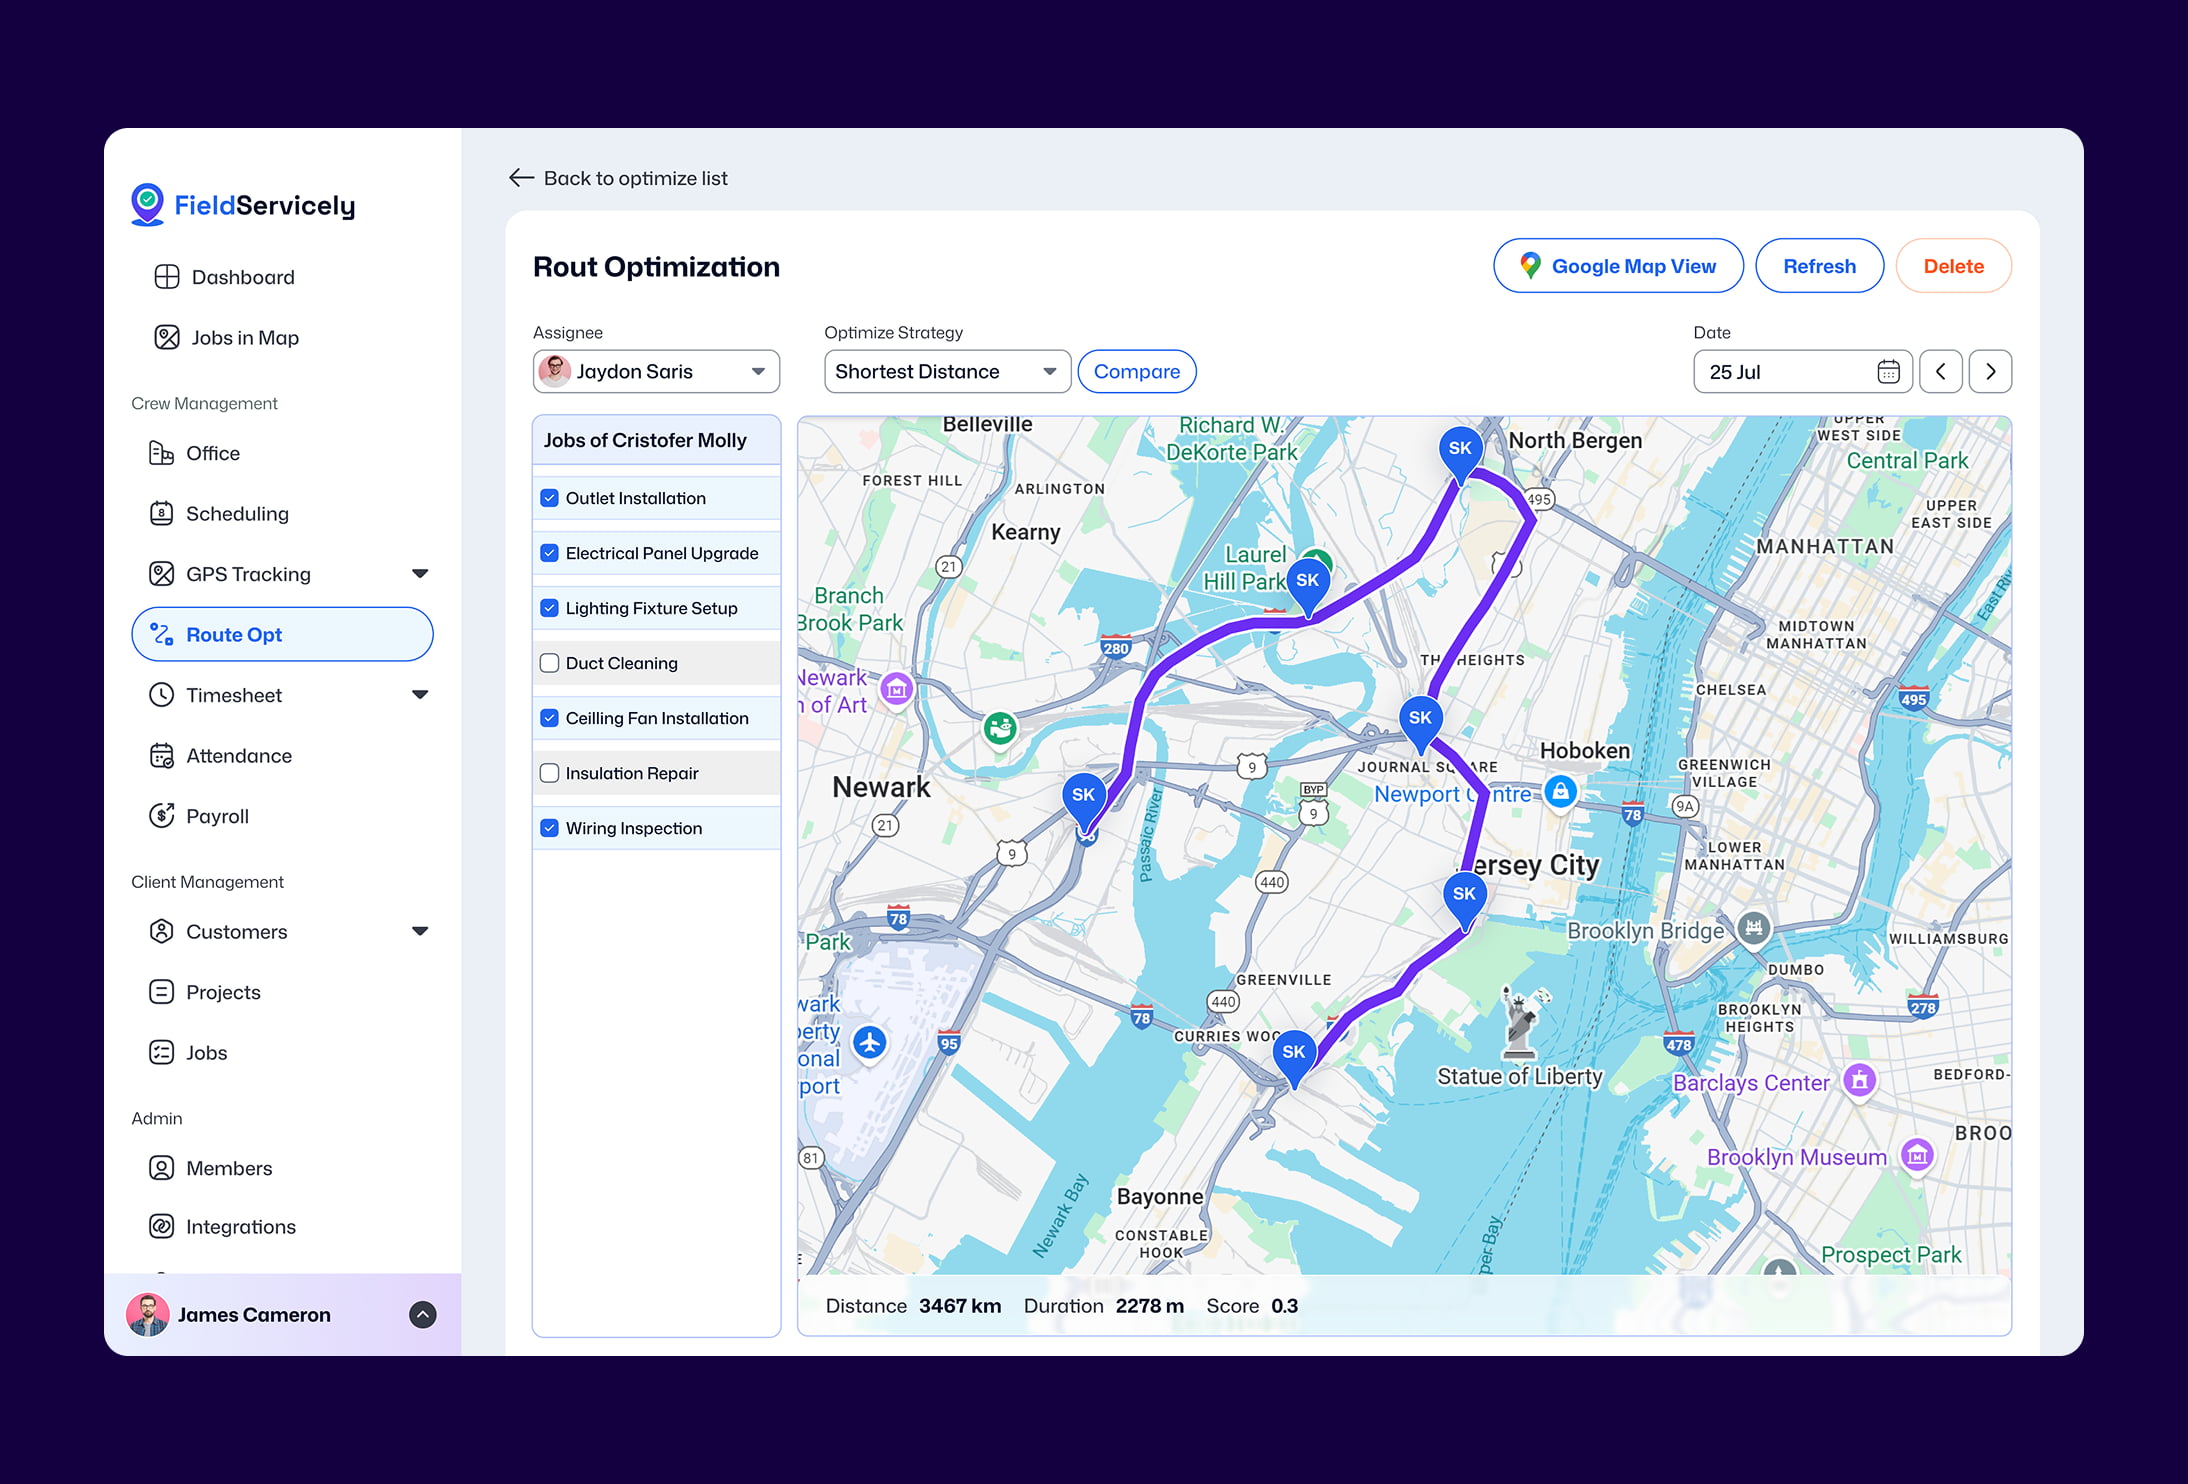Viewport: 2188px width, 1484px height.
Task: Expand the GPS Tracking submenu
Action: (420, 574)
